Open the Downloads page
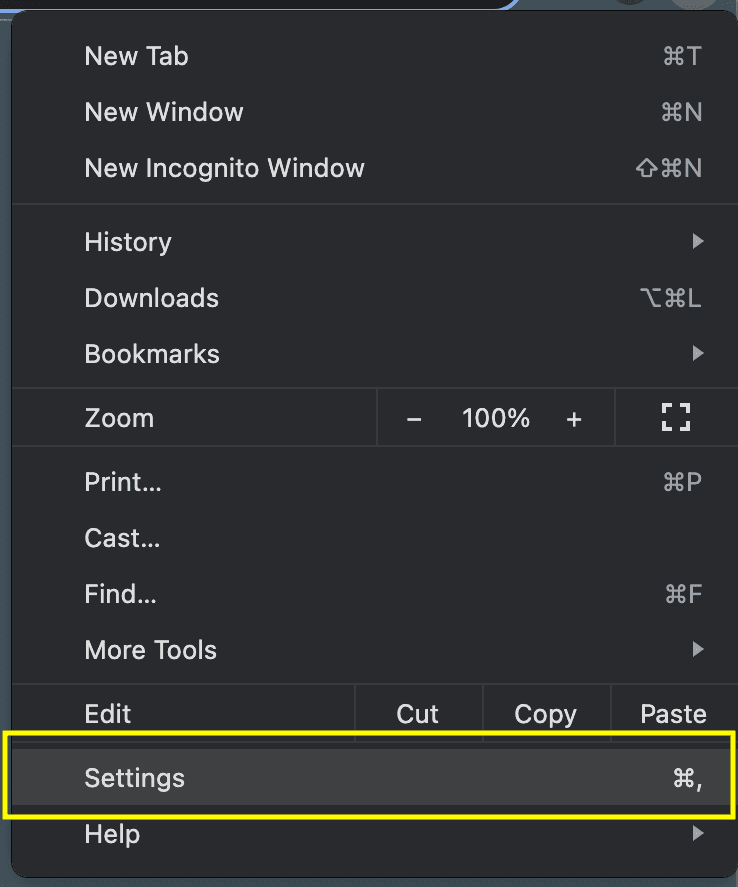Image resolution: width=738 pixels, height=887 pixels. 374,298
